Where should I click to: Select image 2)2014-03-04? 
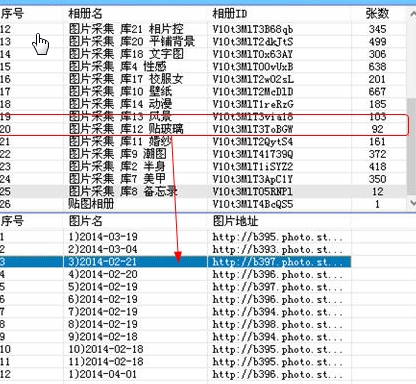click(x=103, y=249)
